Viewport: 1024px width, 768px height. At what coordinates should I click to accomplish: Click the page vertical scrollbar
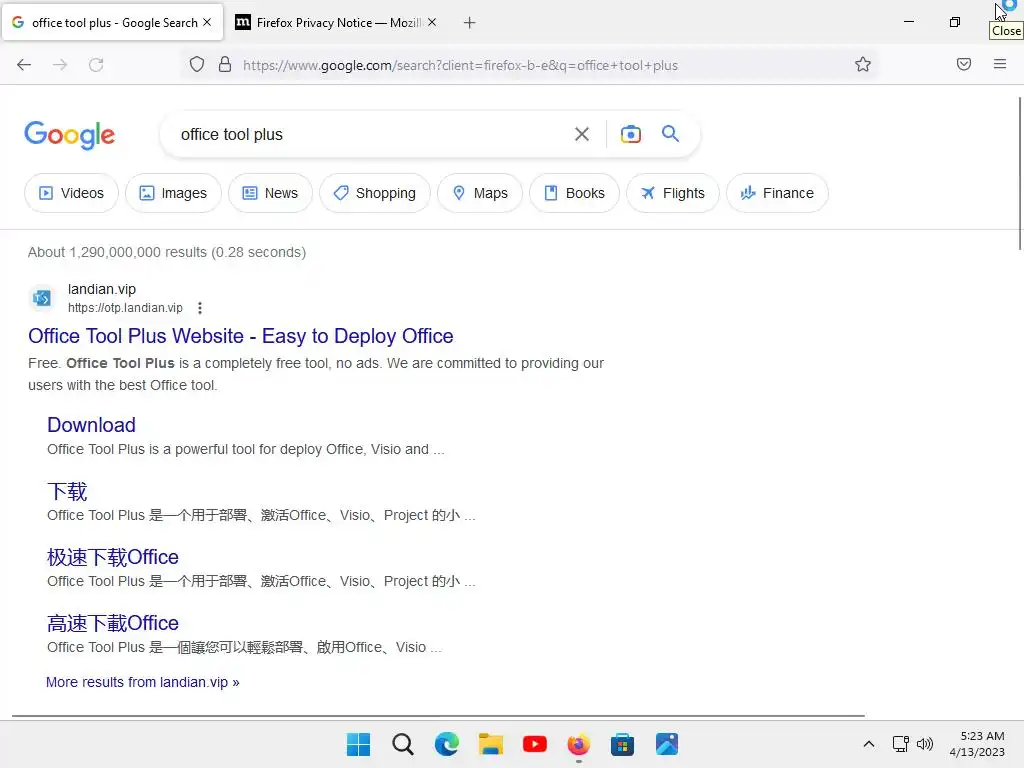point(1019,173)
